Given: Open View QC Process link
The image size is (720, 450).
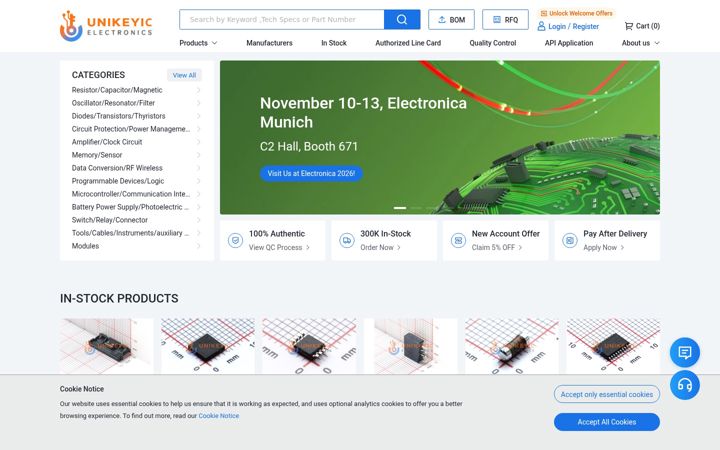Looking at the screenshot, I should pos(279,248).
